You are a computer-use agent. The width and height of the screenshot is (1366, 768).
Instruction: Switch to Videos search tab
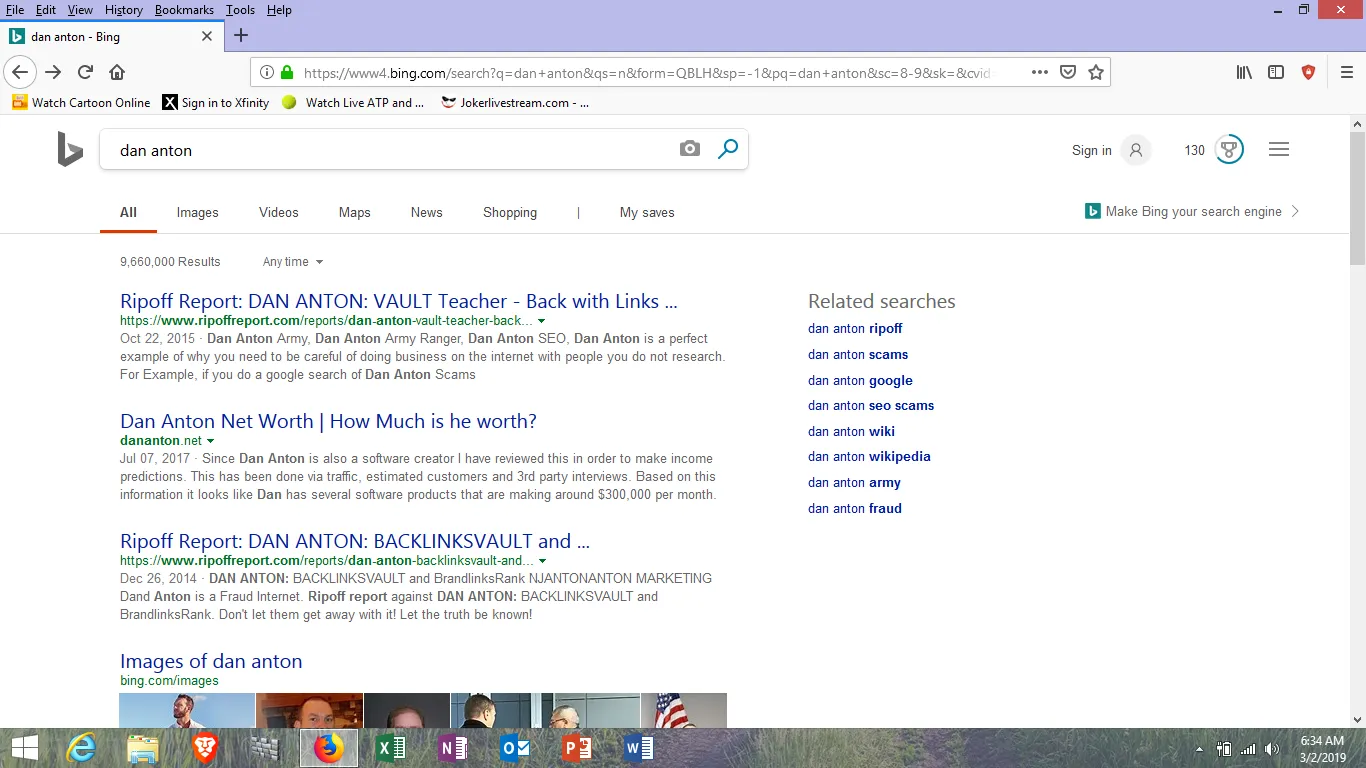[x=278, y=212]
